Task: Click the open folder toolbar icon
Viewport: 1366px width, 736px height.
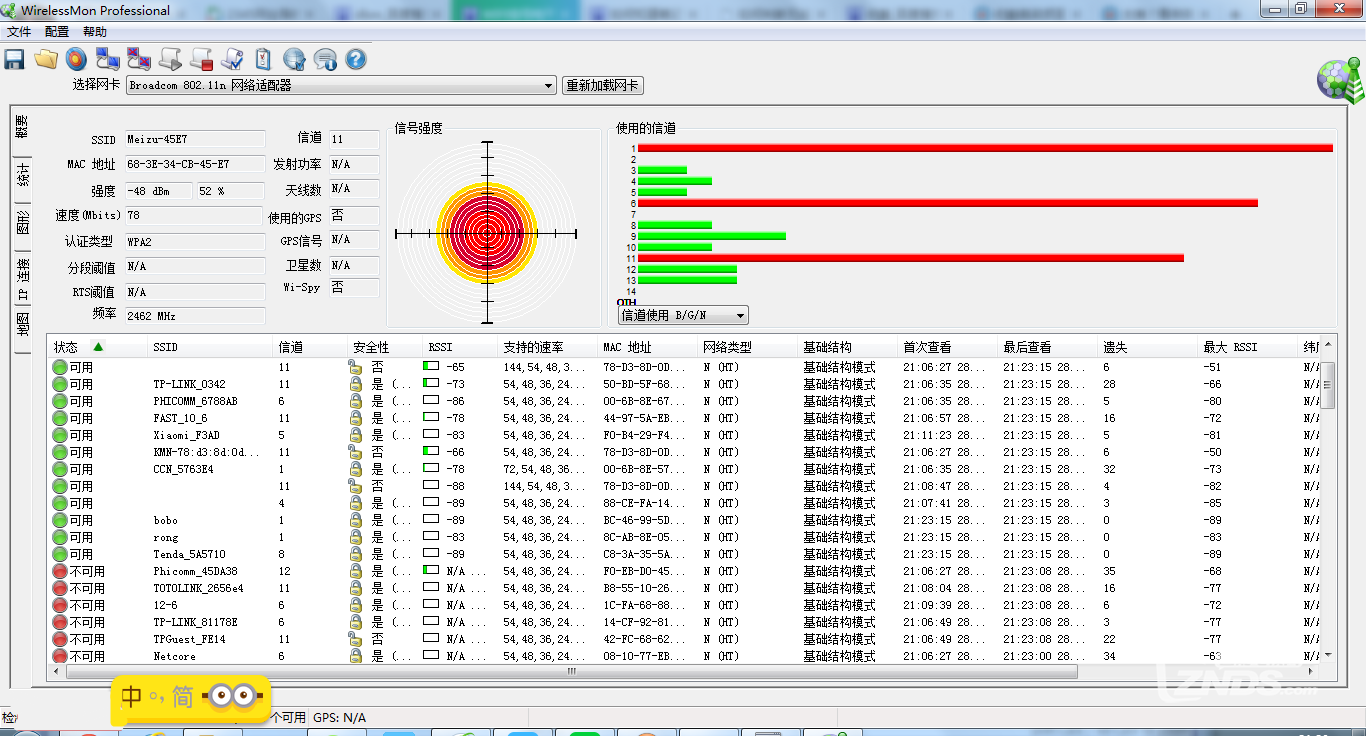Action: point(46,59)
